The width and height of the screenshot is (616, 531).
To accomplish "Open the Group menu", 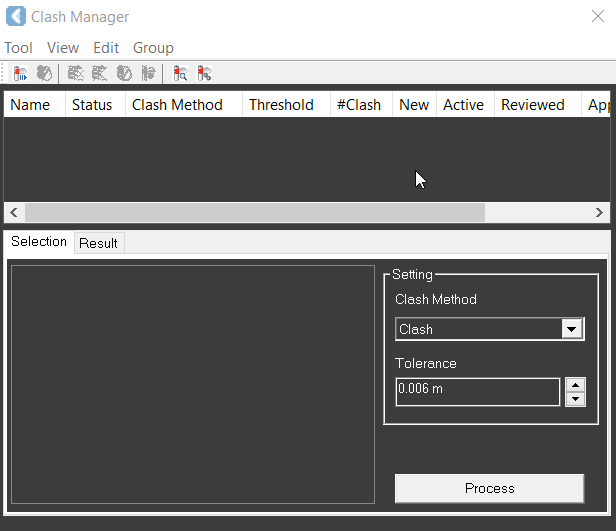I will pyautogui.click(x=153, y=48).
